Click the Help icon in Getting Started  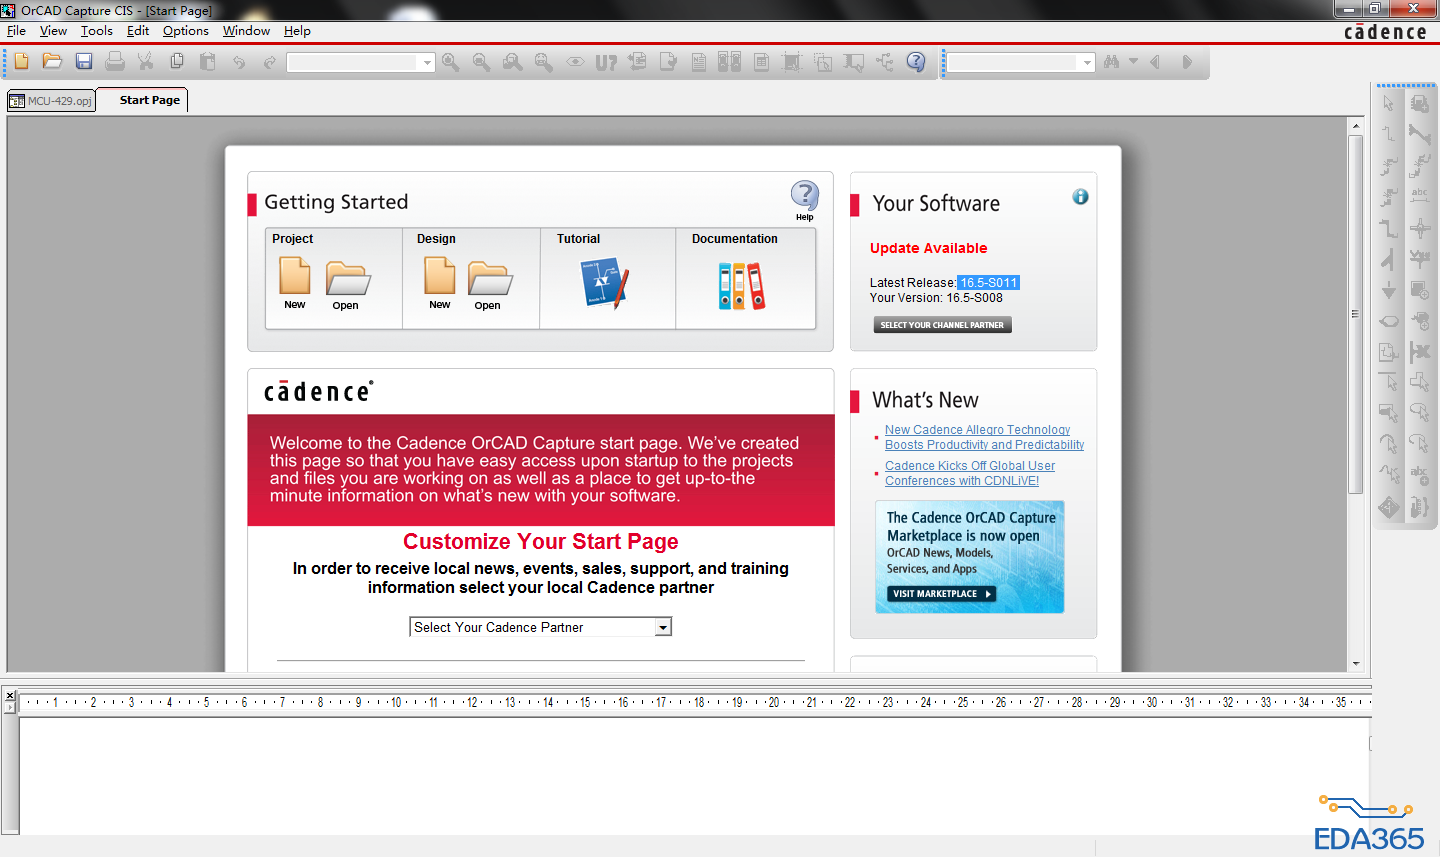pyautogui.click(x=805, y=199)
